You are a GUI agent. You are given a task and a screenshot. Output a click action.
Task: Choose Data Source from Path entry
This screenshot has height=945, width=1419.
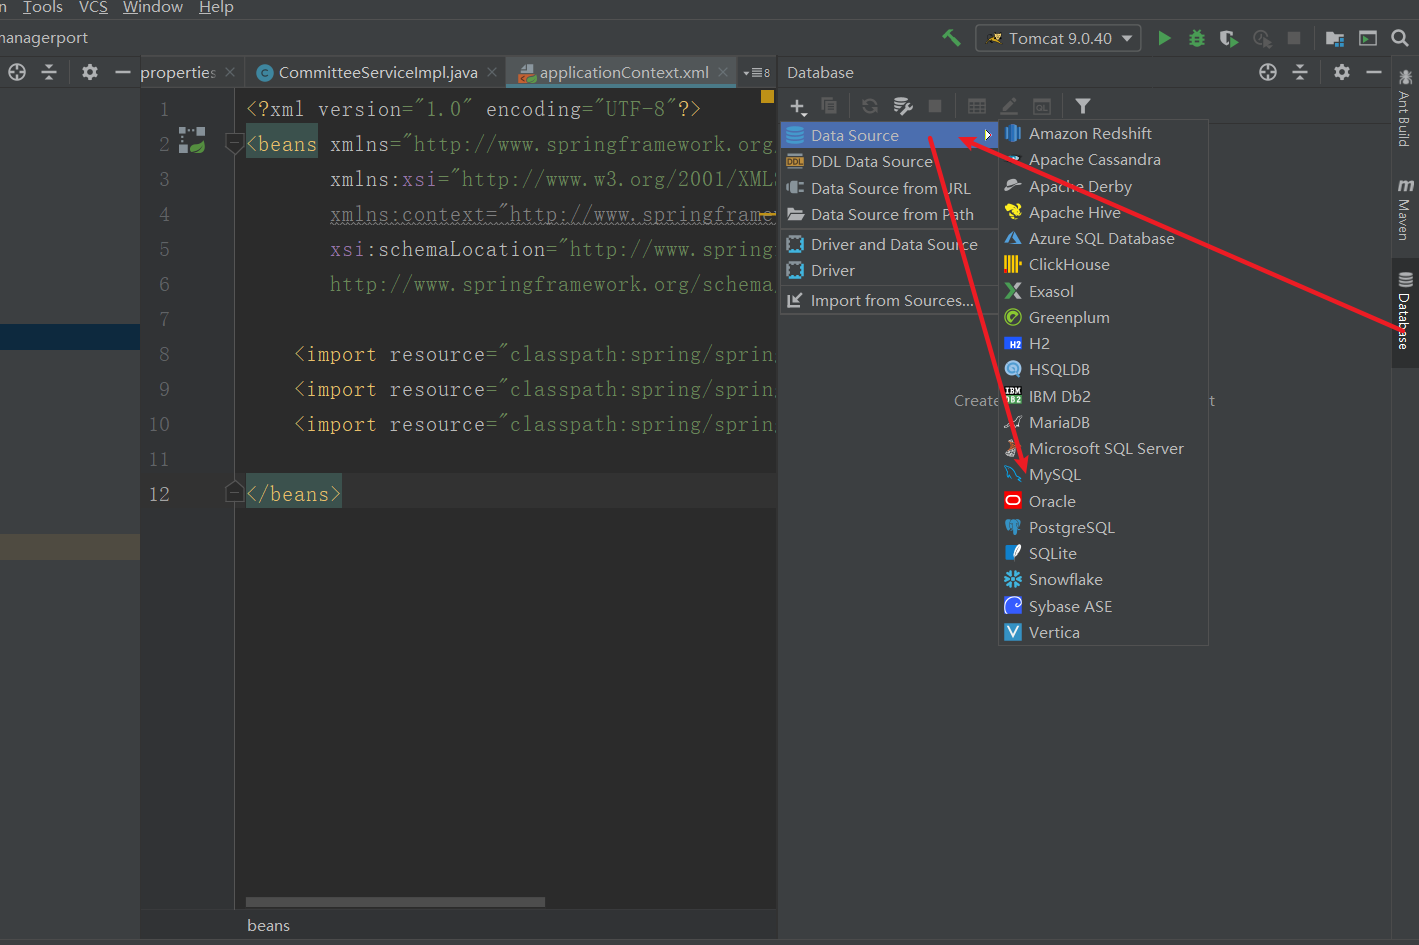(x=889, y=214)
